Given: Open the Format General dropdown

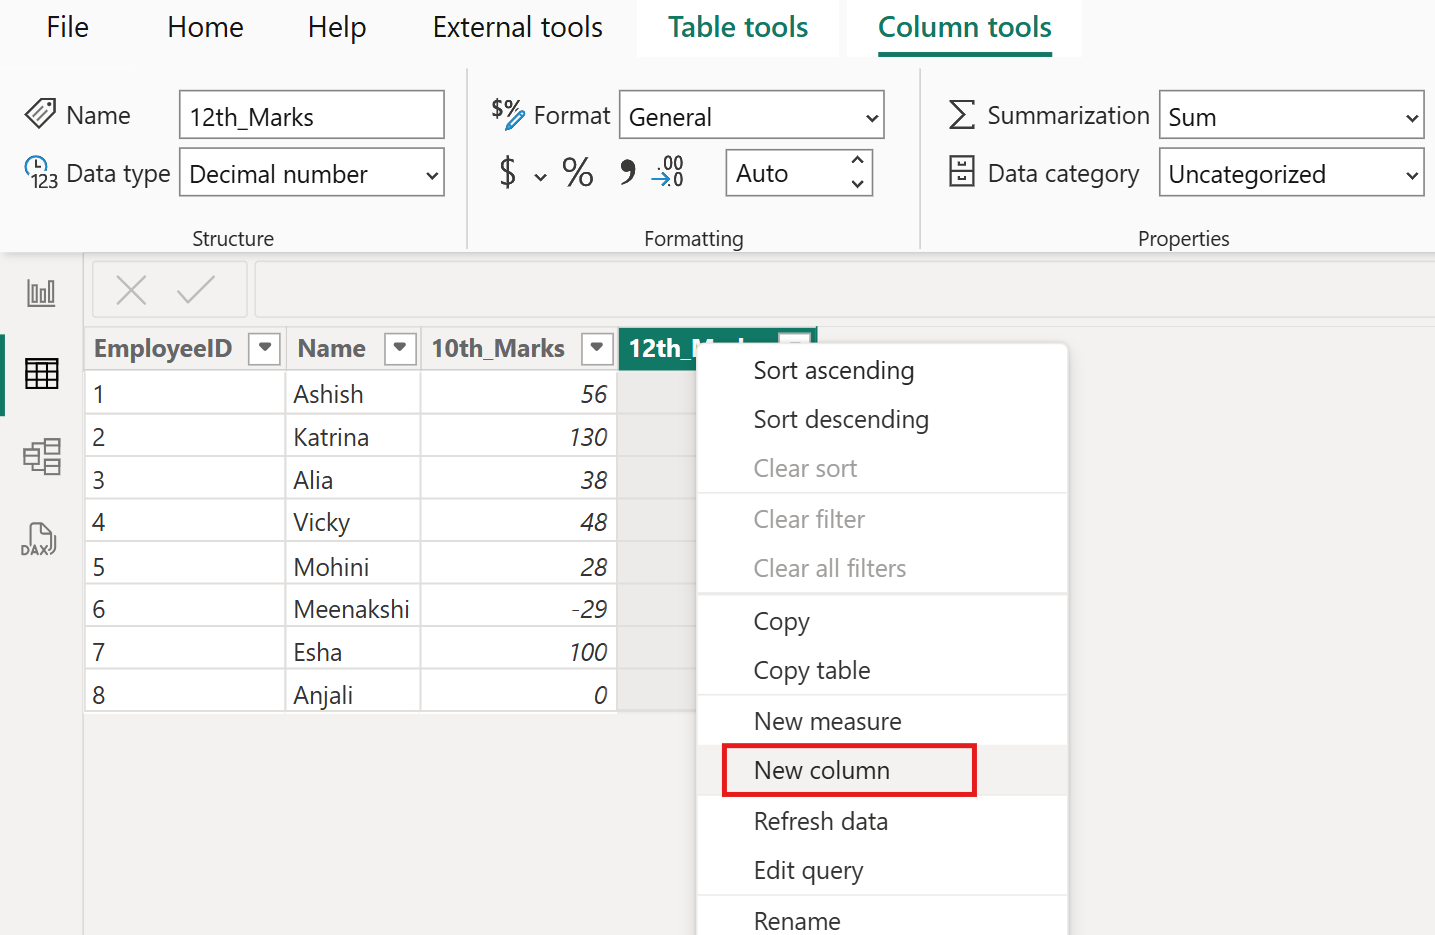Looking at the screenshot, I should (751, 115).
